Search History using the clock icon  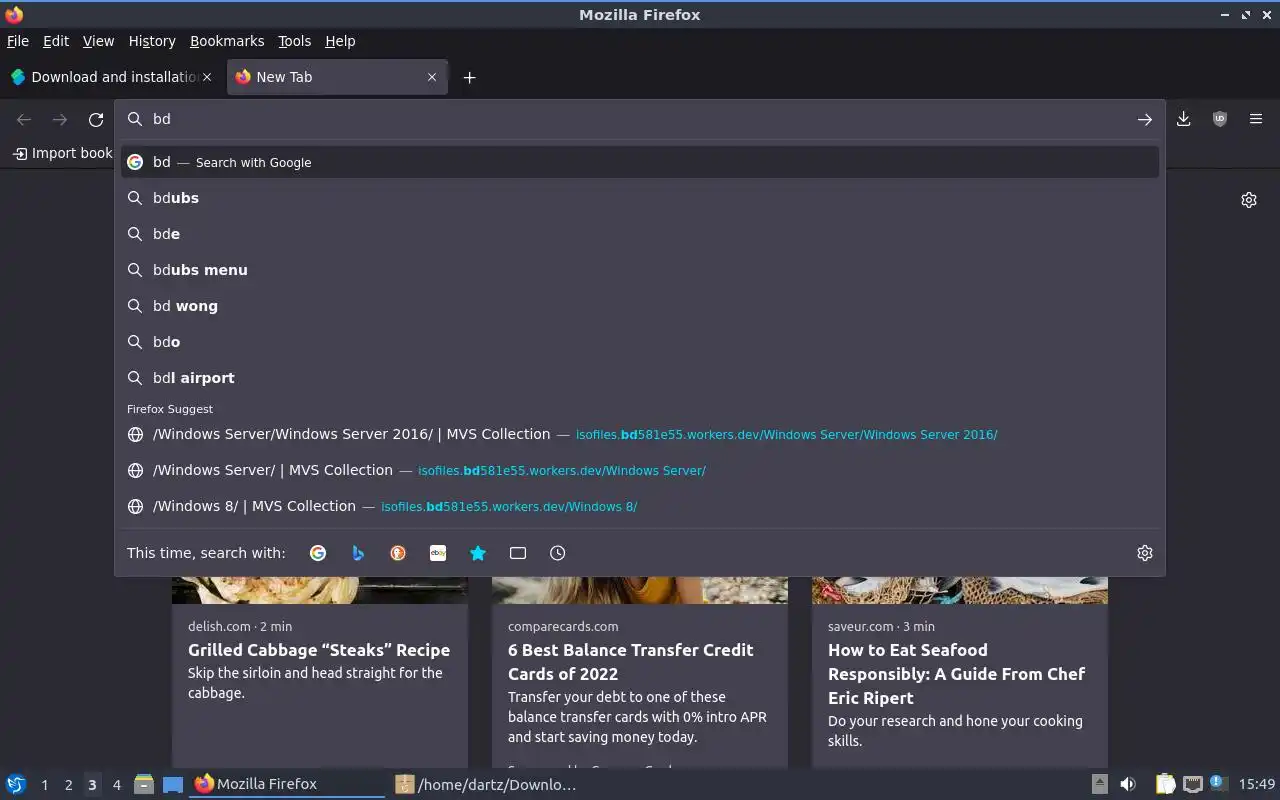(558, 553)
